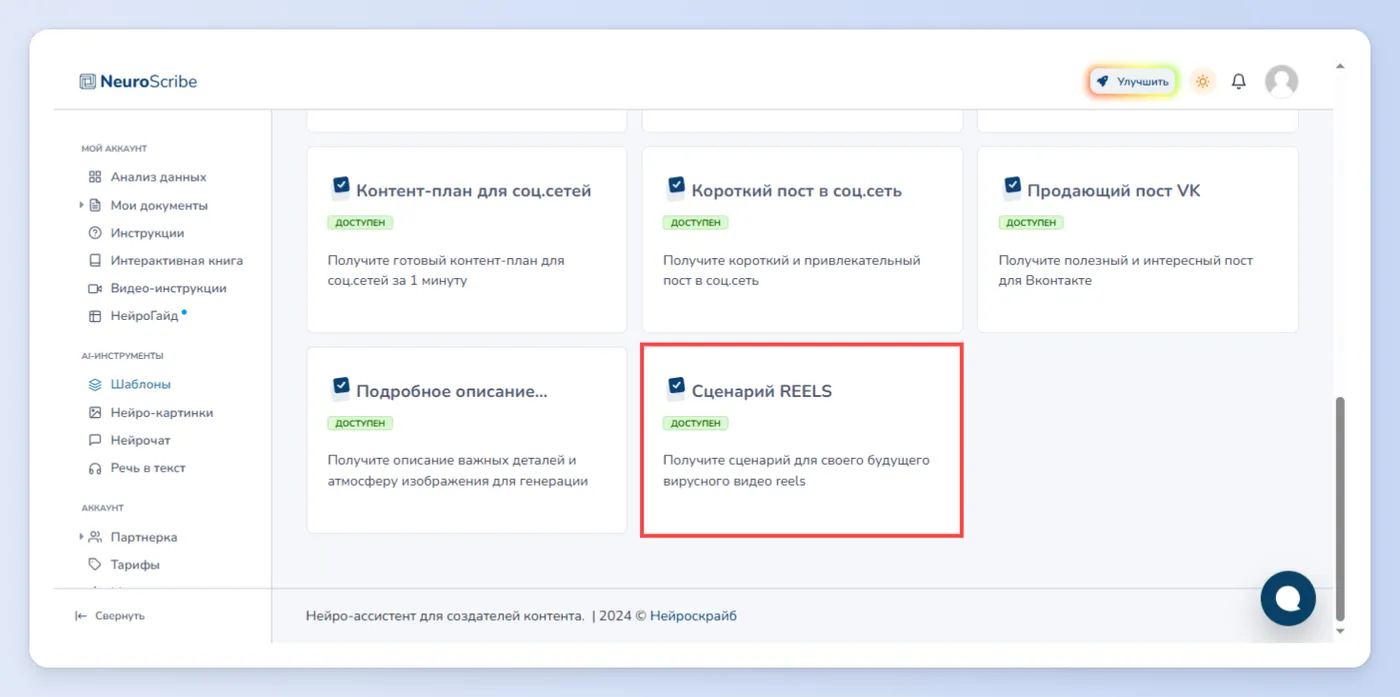Screen dimensions: 1400x697
Task: Open the user avatar profile menu
Action: click(x=1281, y=82)
